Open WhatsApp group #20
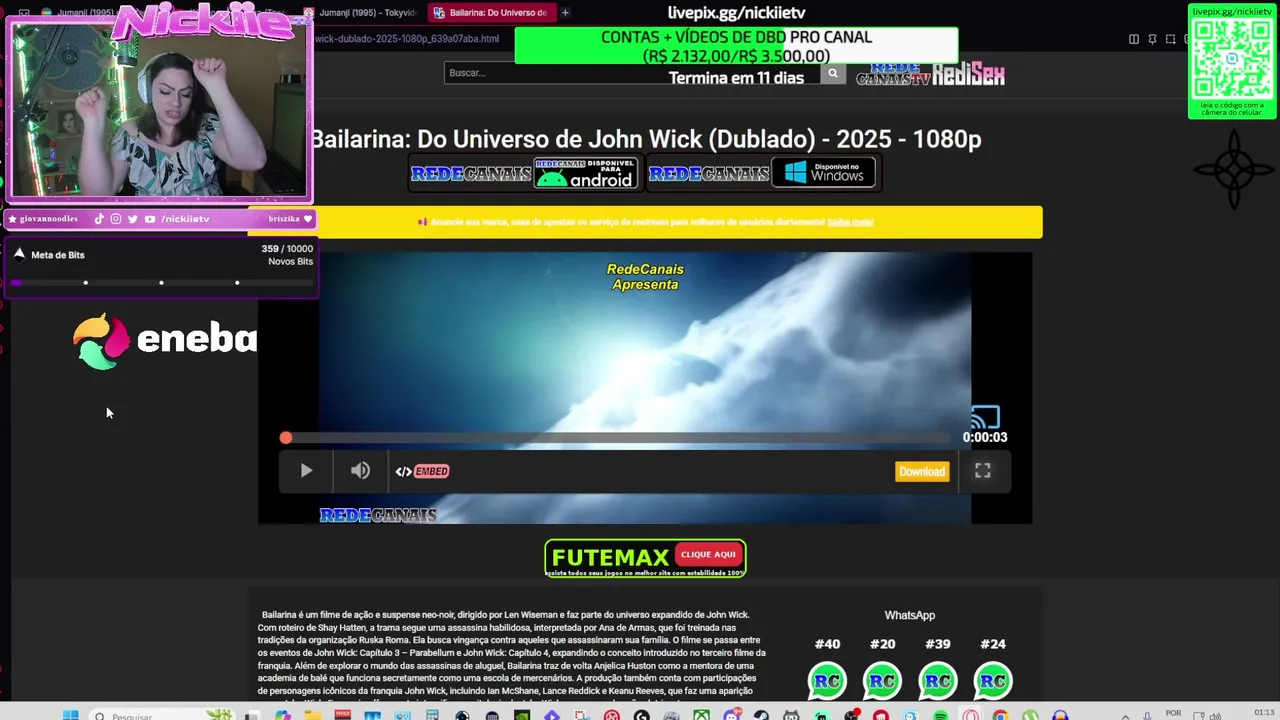 point(882,680)
